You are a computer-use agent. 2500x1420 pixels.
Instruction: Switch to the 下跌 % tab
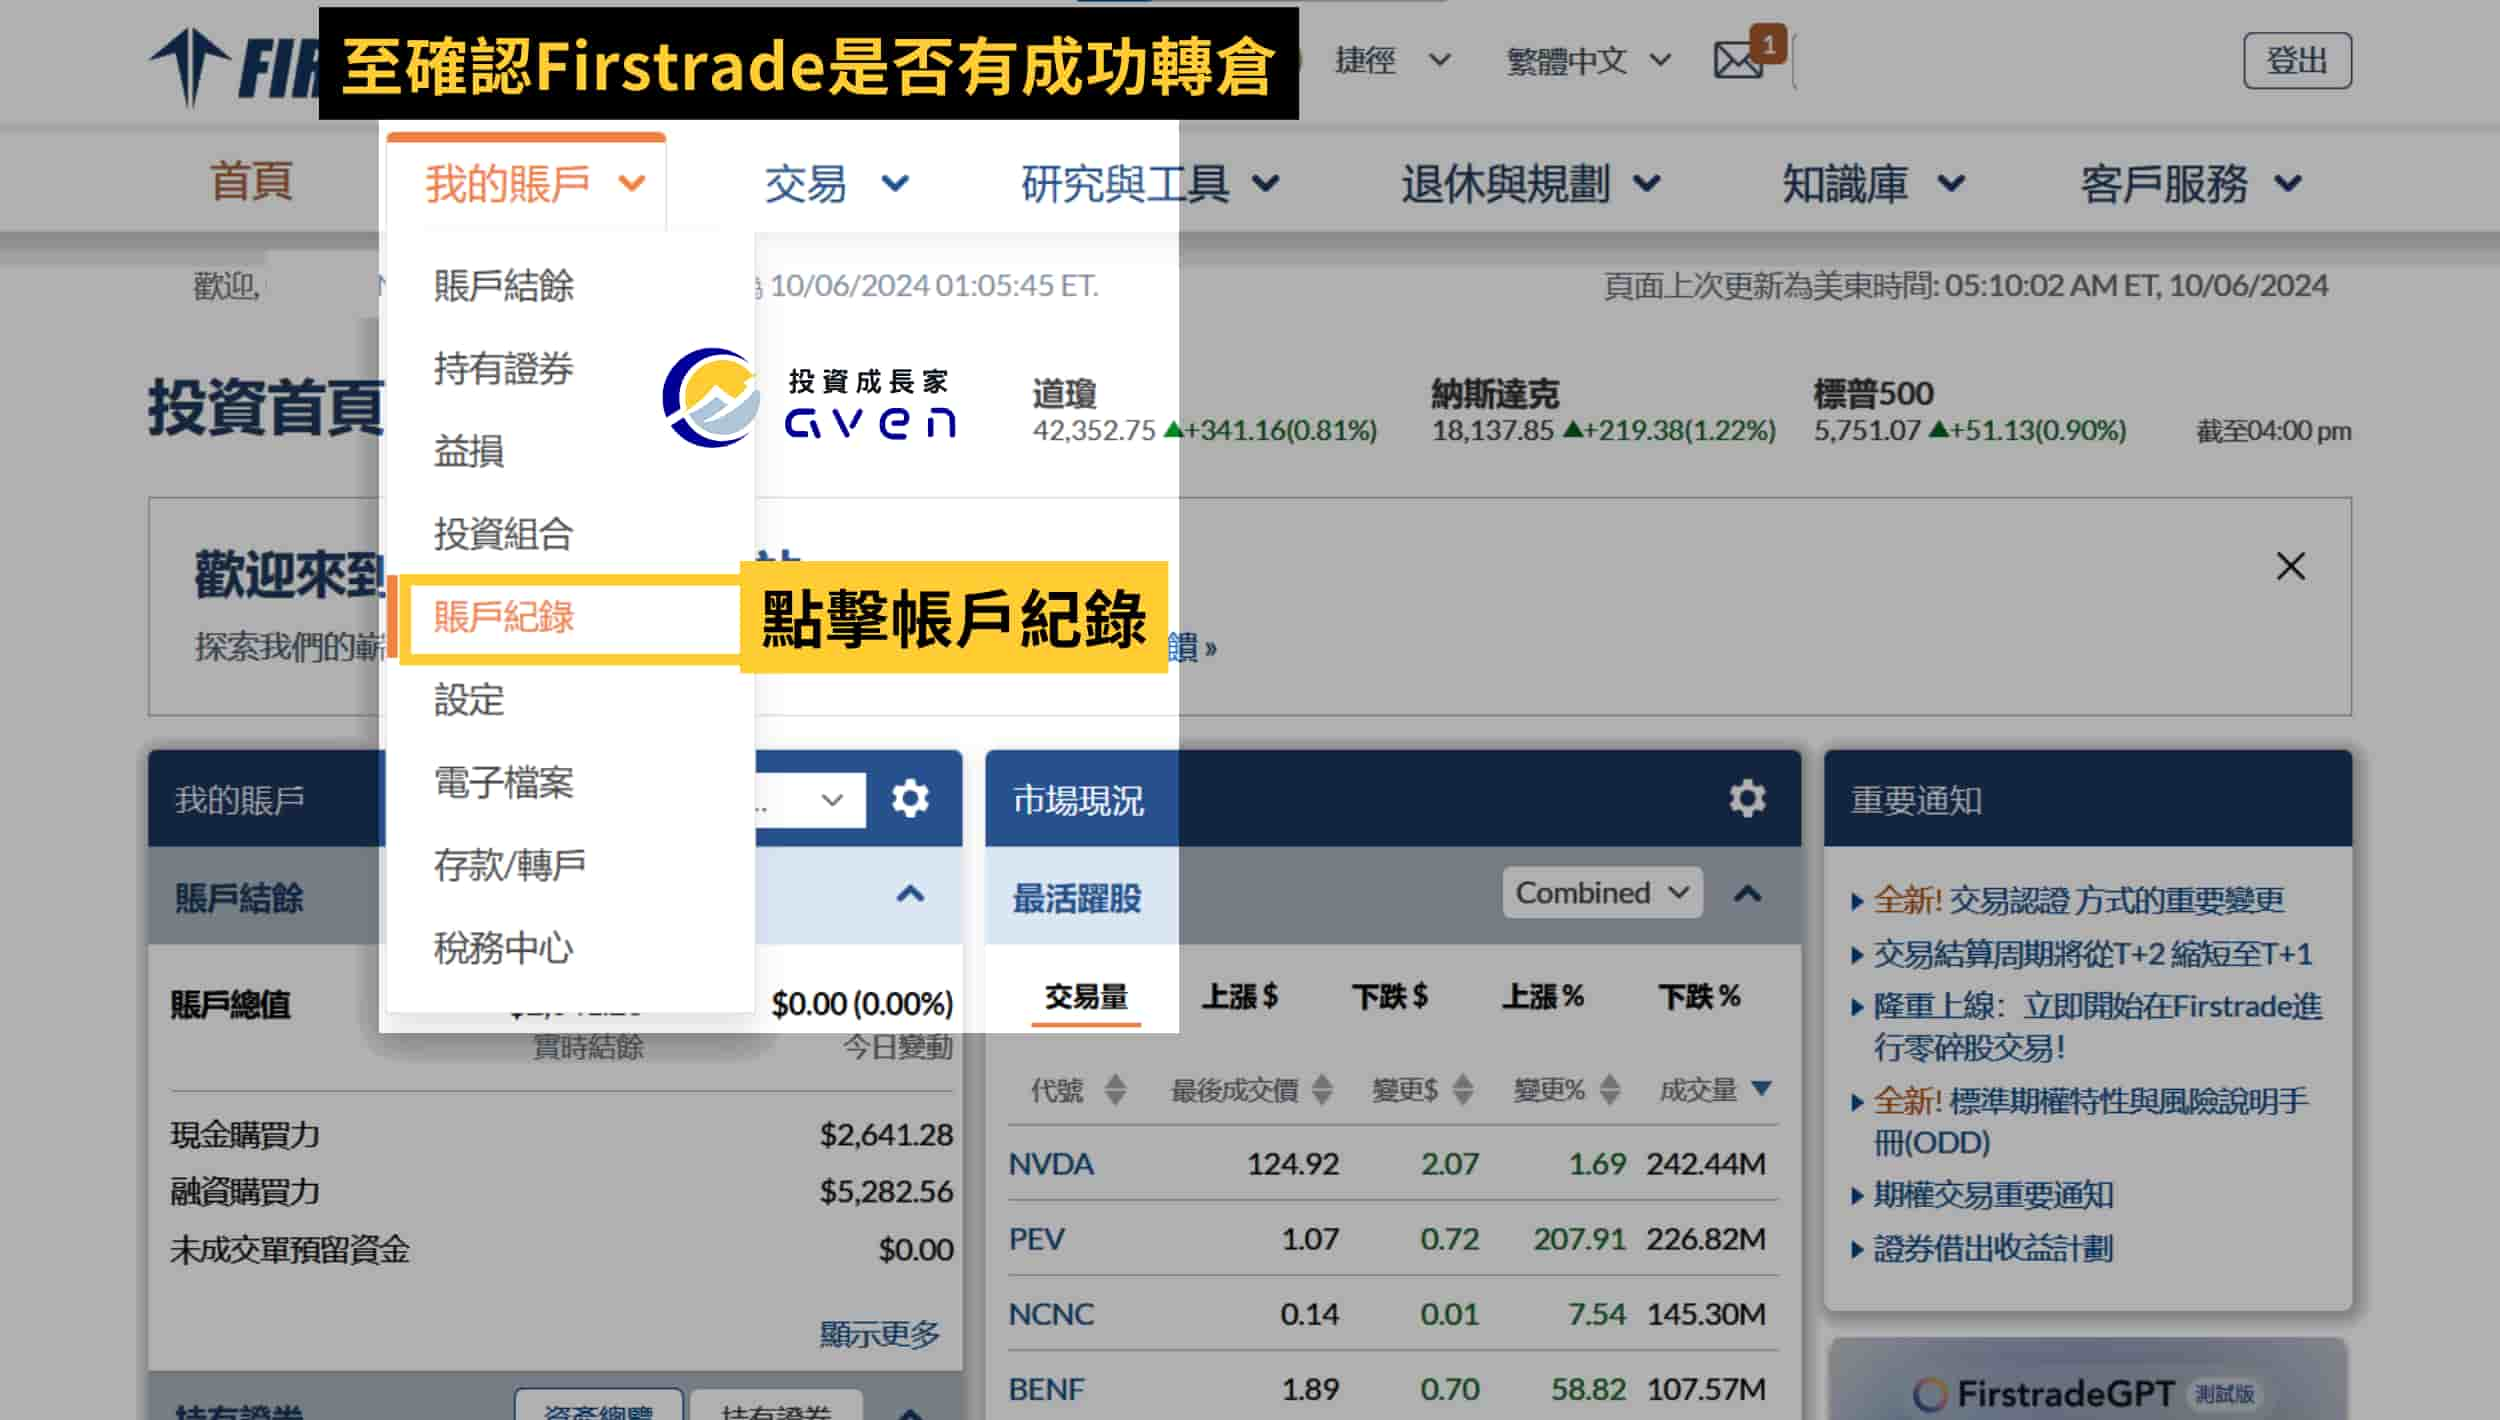click(1699, 997)
